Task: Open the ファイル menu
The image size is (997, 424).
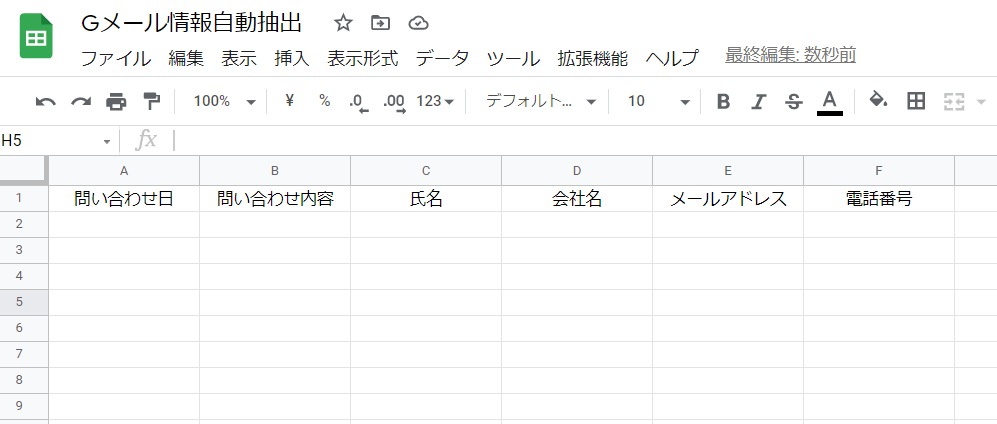Action: 116,58
